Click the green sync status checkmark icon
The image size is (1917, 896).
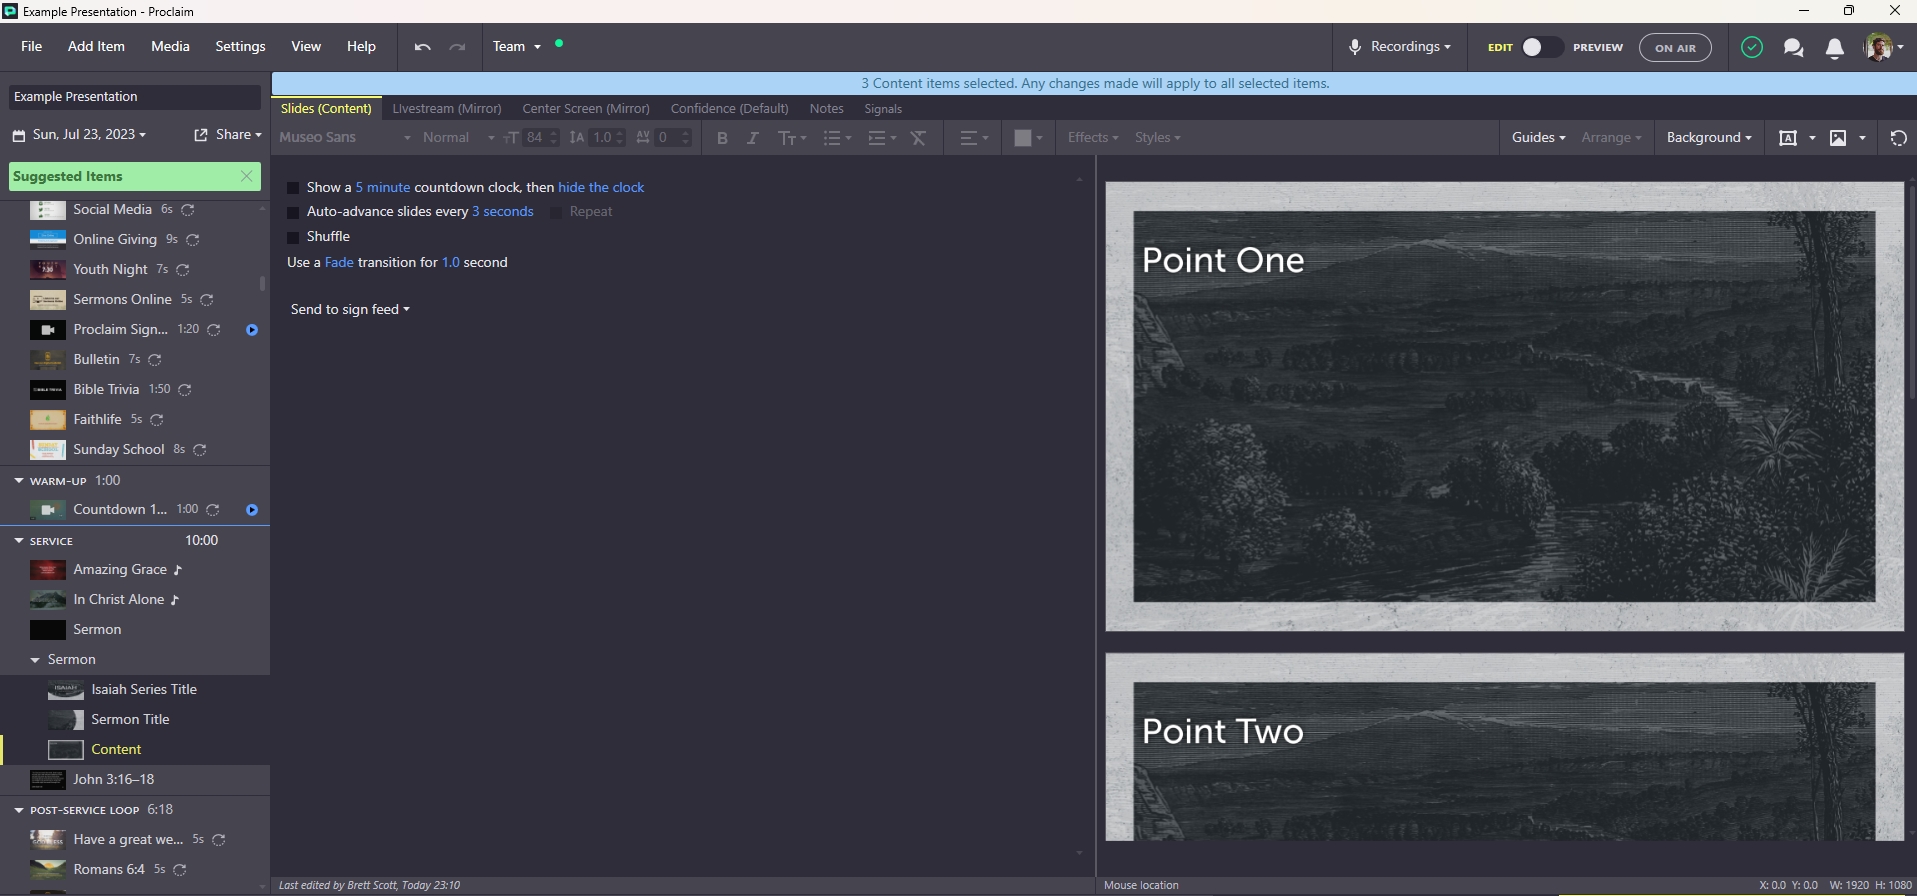pos(1751,47)
